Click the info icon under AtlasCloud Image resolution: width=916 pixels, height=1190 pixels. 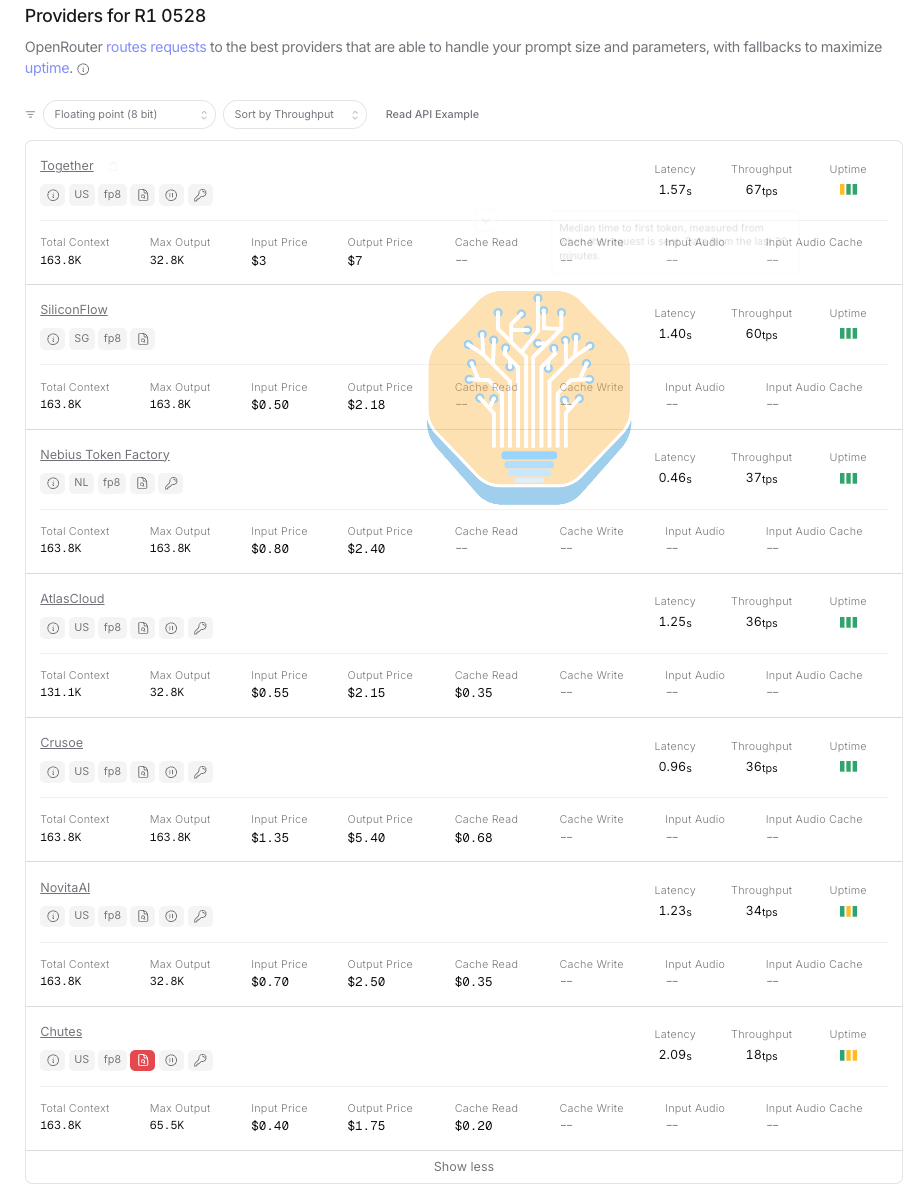click(53, 628)
